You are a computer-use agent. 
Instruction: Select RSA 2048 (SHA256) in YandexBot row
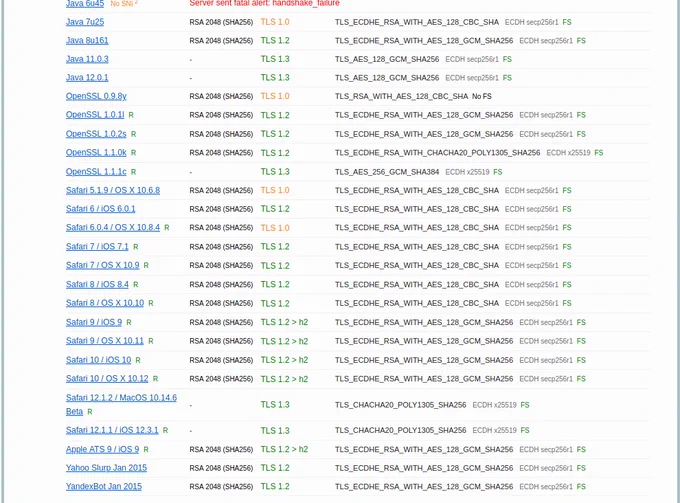[221, 487]
